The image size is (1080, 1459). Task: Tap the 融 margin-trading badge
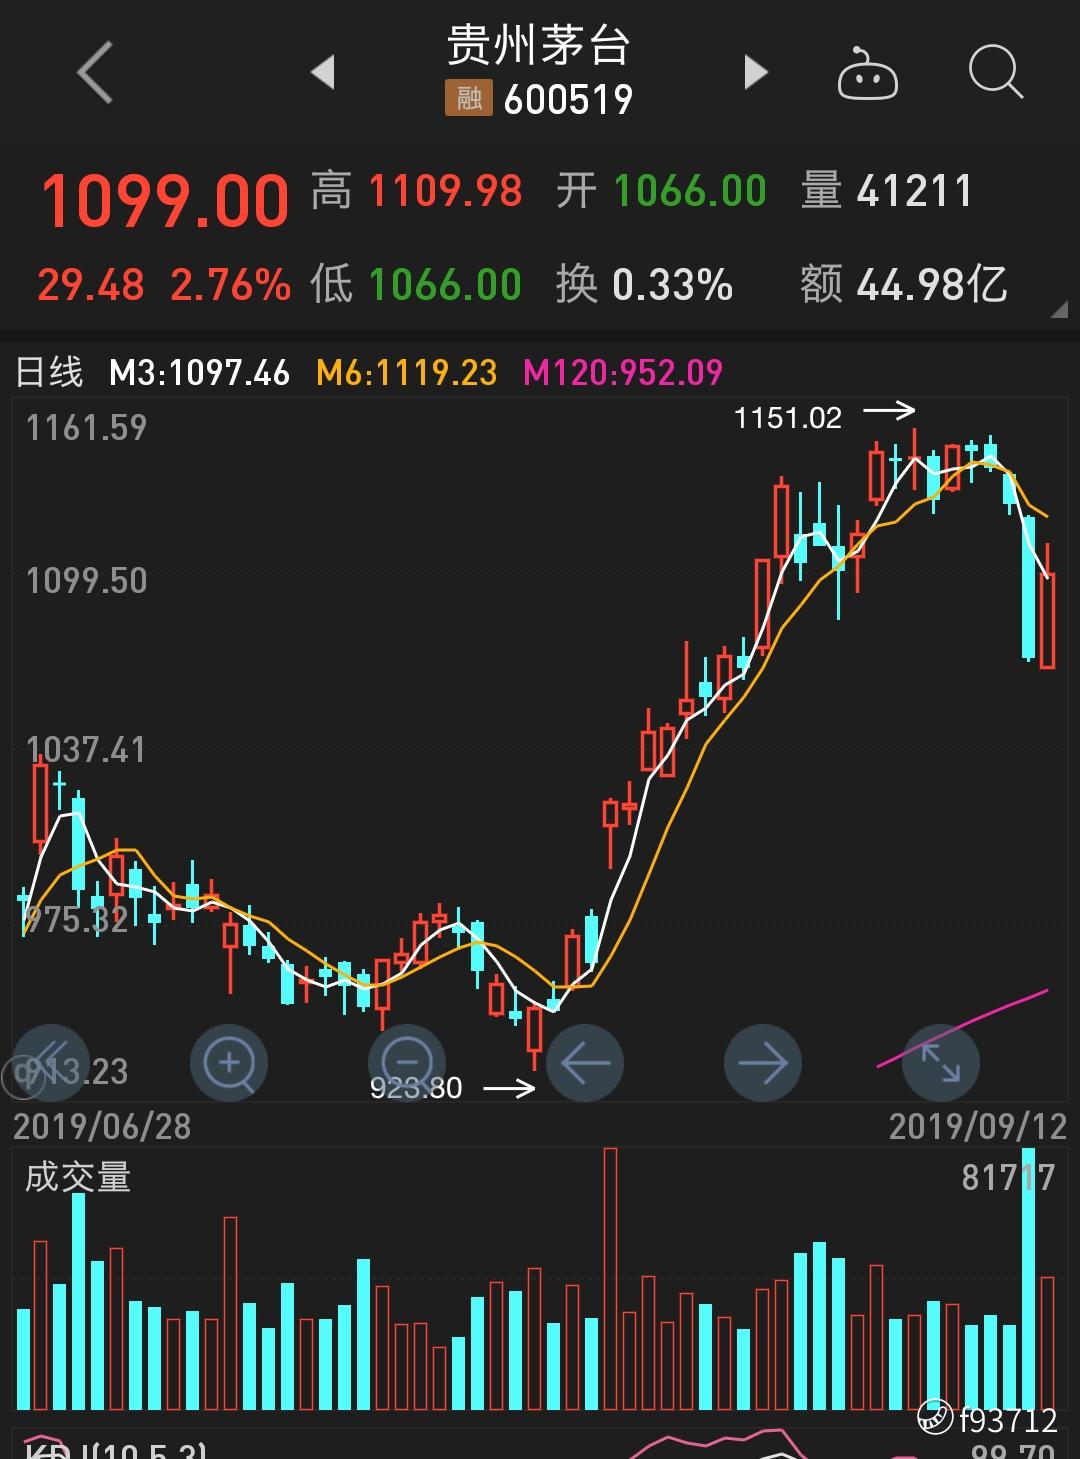pyautogui.click(x=468, y=98)
